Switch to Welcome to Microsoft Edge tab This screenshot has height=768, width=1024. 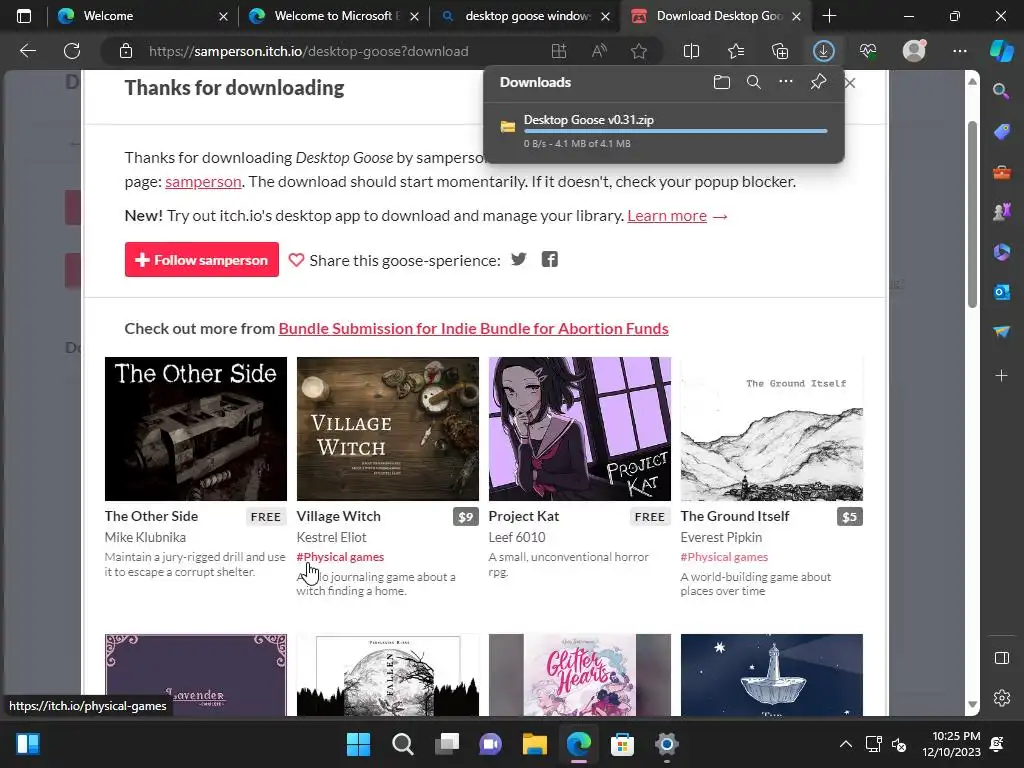point(333,16)
